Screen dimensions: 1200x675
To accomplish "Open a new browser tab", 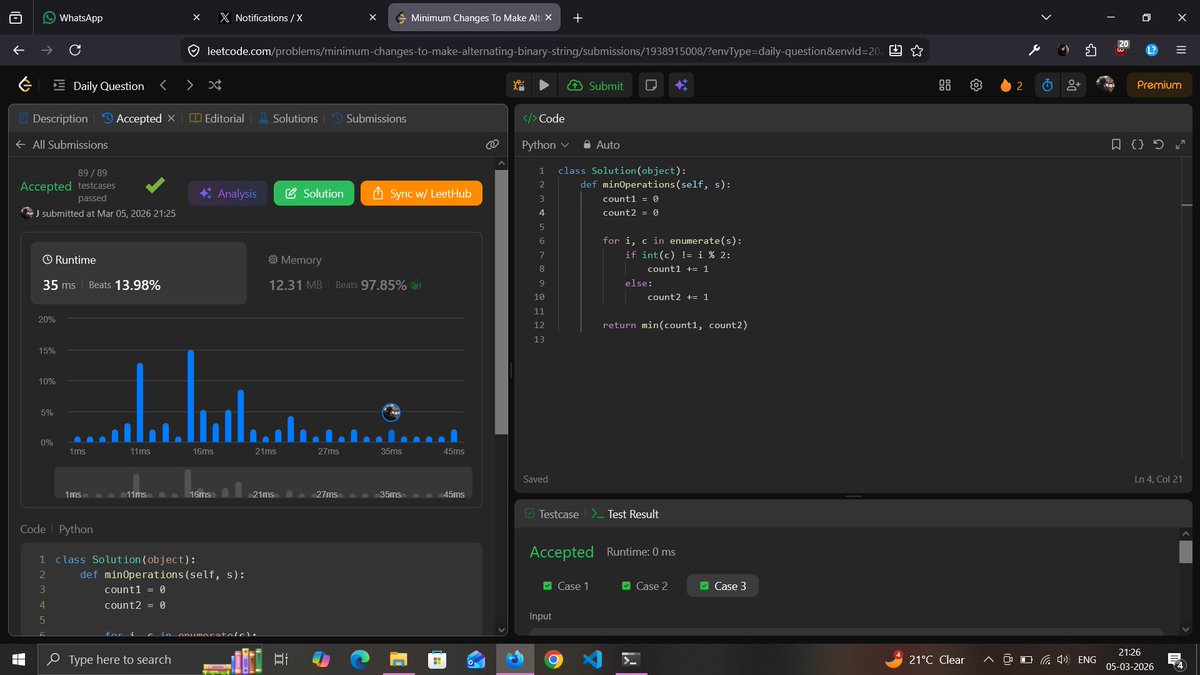I will [578, 18].
